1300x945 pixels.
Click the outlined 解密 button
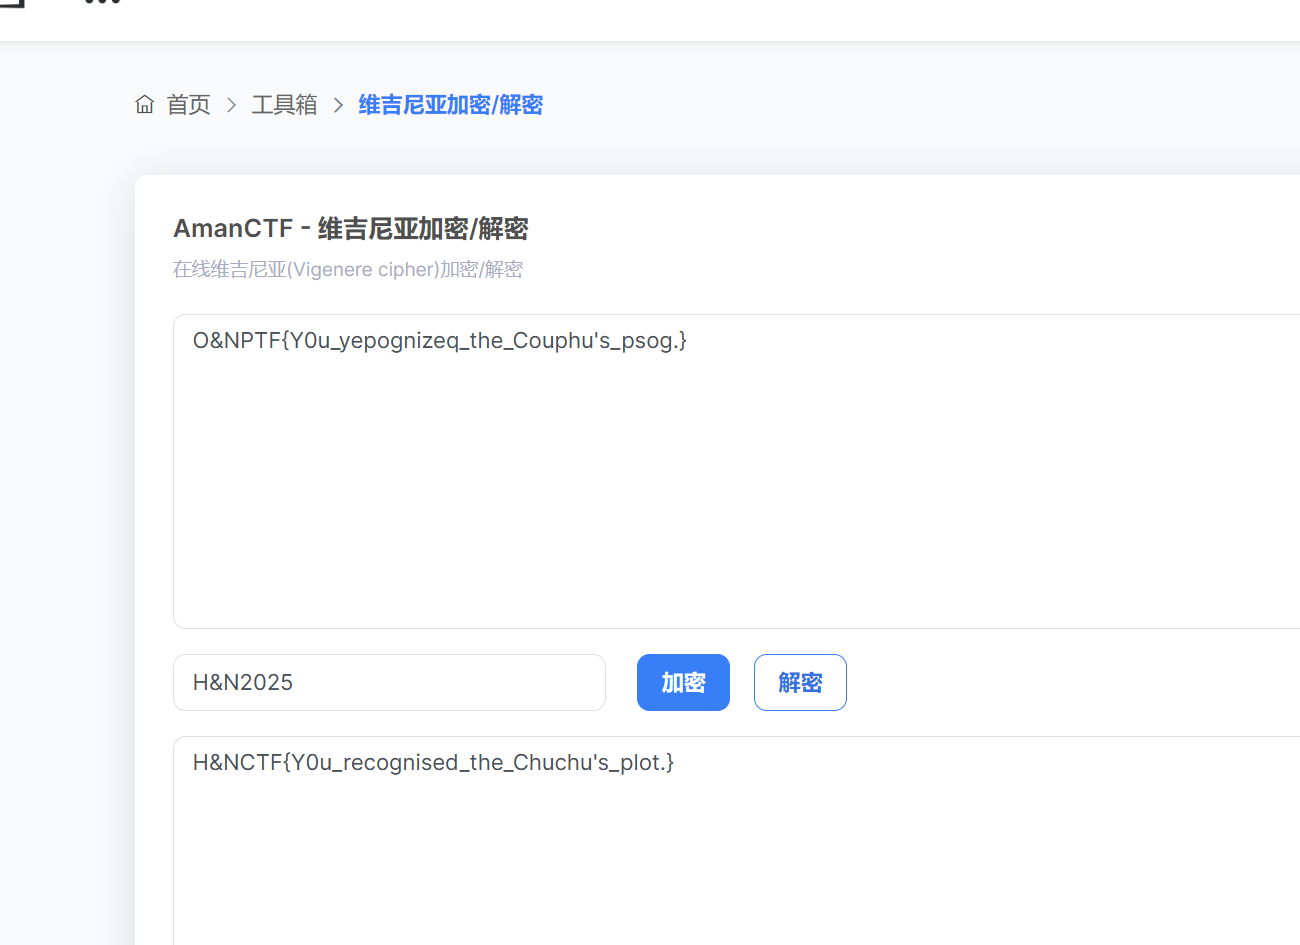pyautogui.click(x=800, y=682)
